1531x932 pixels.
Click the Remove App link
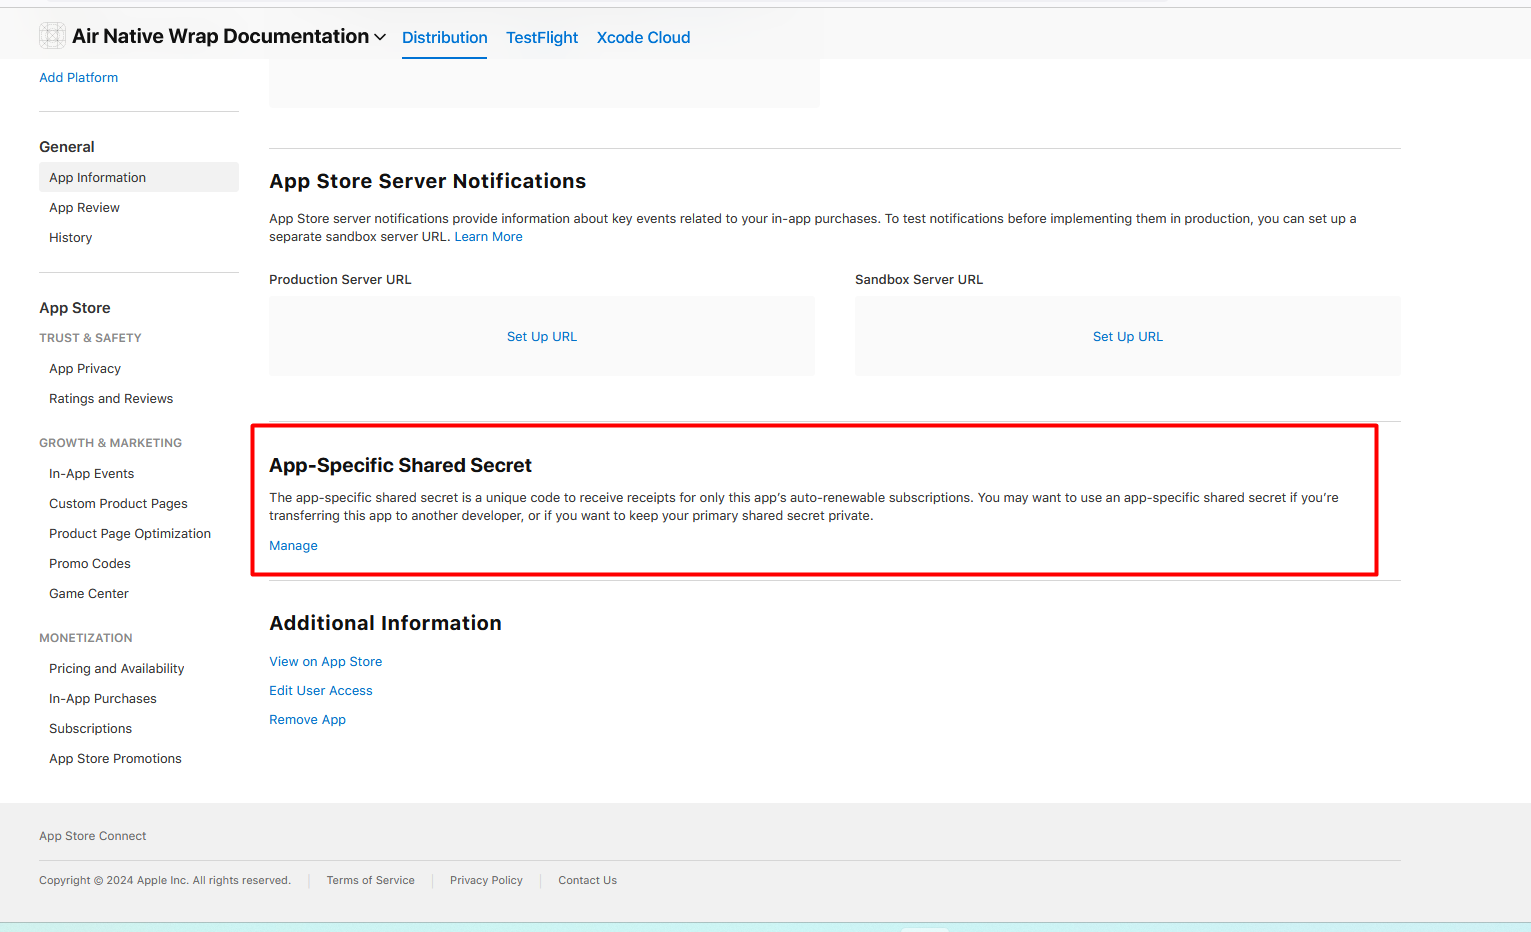[307, 719]
